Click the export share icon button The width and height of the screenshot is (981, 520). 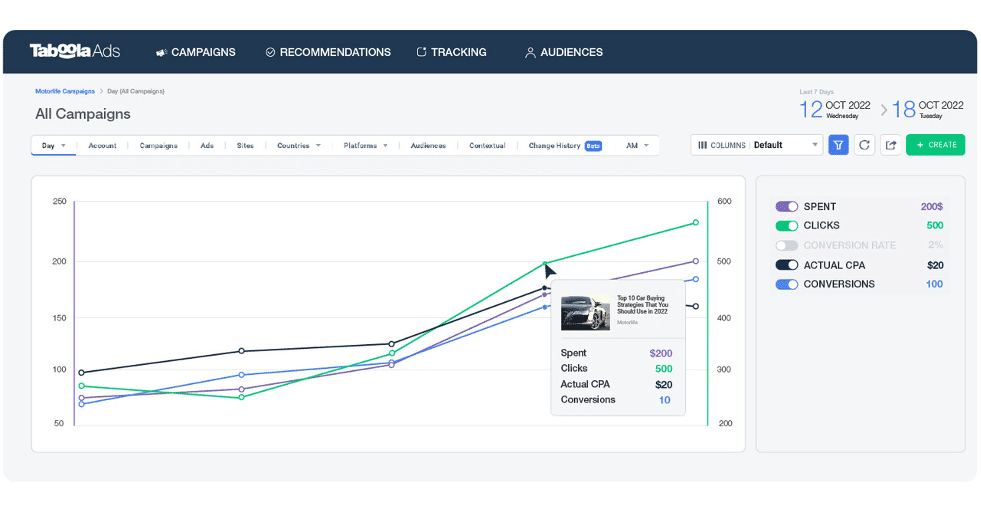[x=890, y=145]
